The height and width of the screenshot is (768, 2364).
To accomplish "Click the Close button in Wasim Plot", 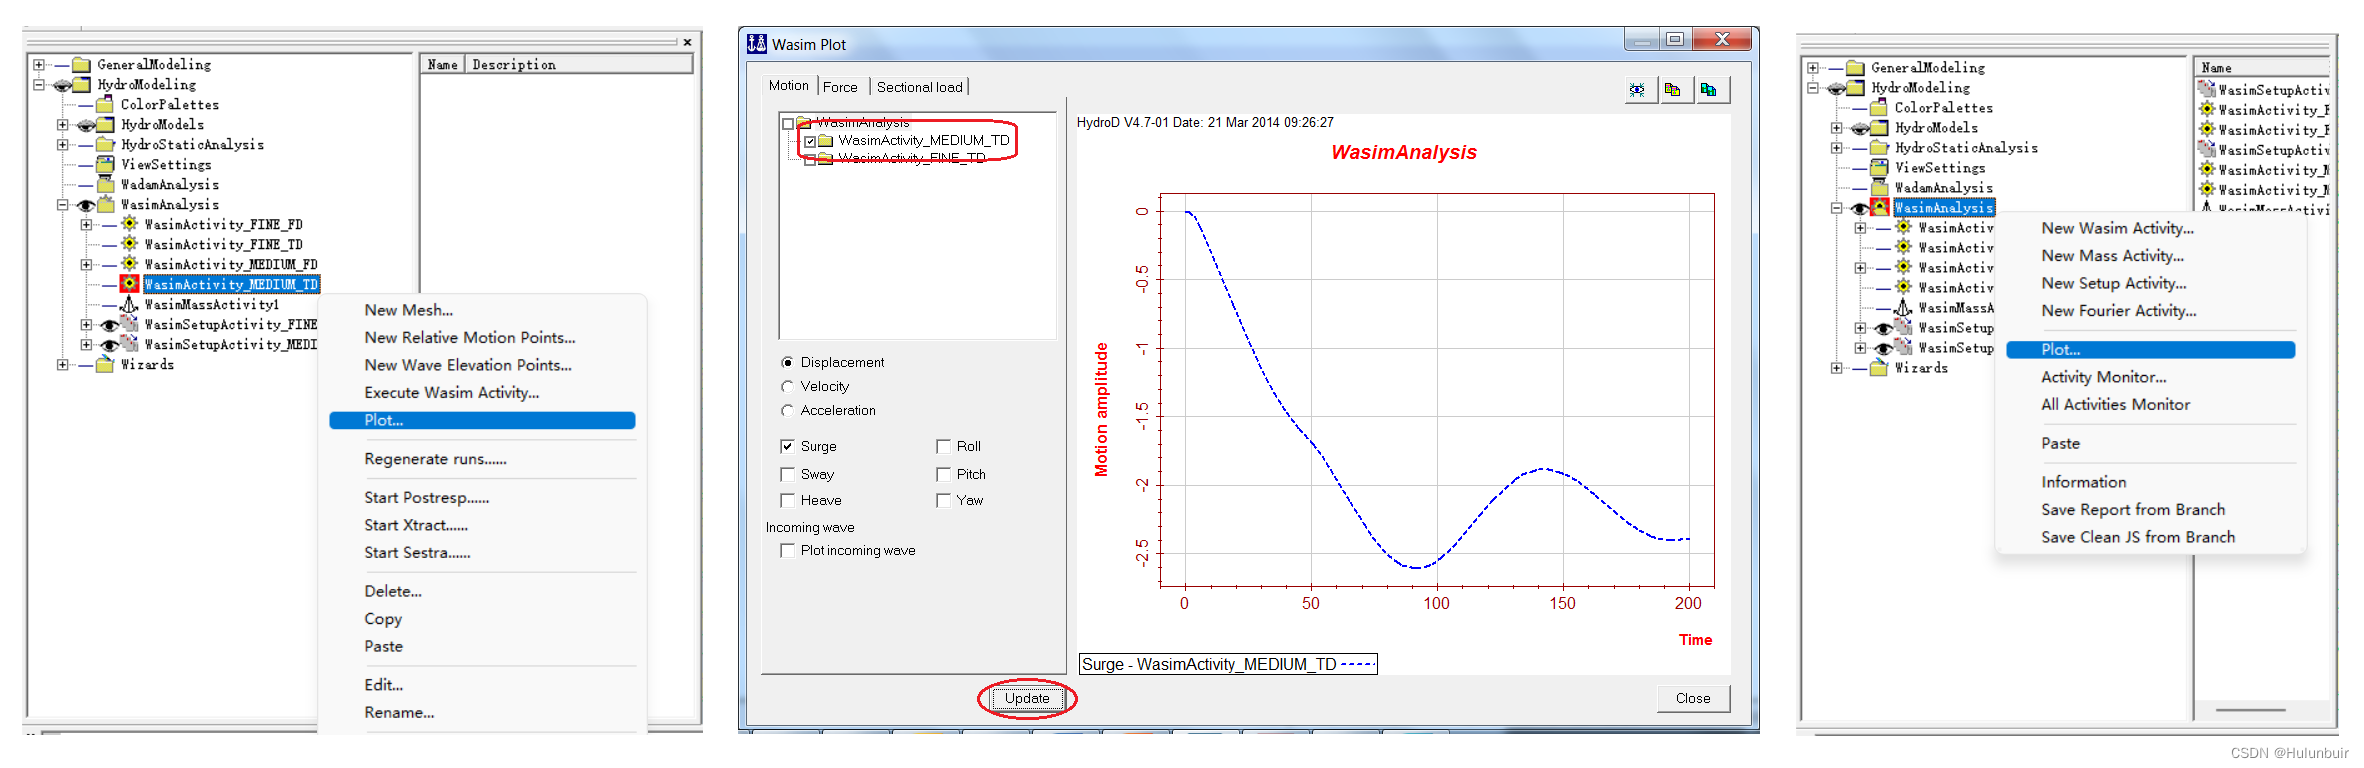I will point(1693,698).
